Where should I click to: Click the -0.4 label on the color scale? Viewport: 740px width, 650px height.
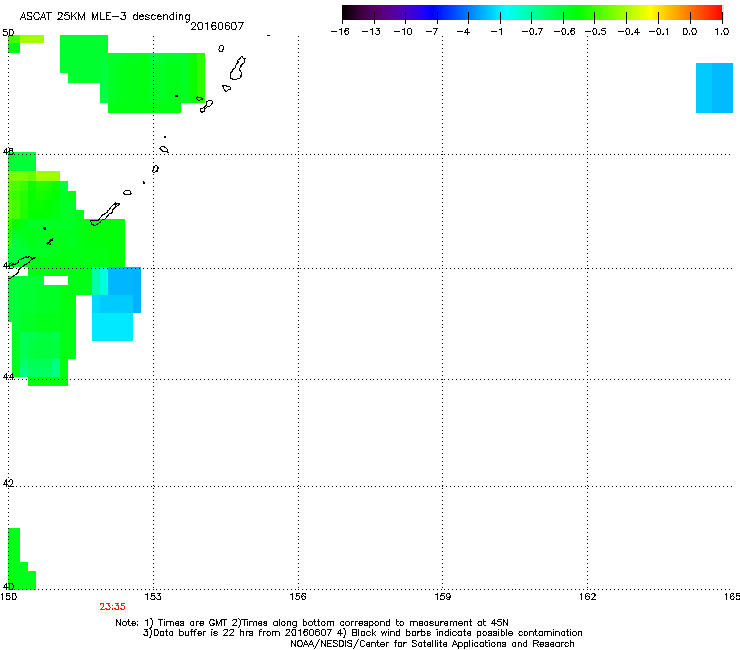(x=629, y=32)
